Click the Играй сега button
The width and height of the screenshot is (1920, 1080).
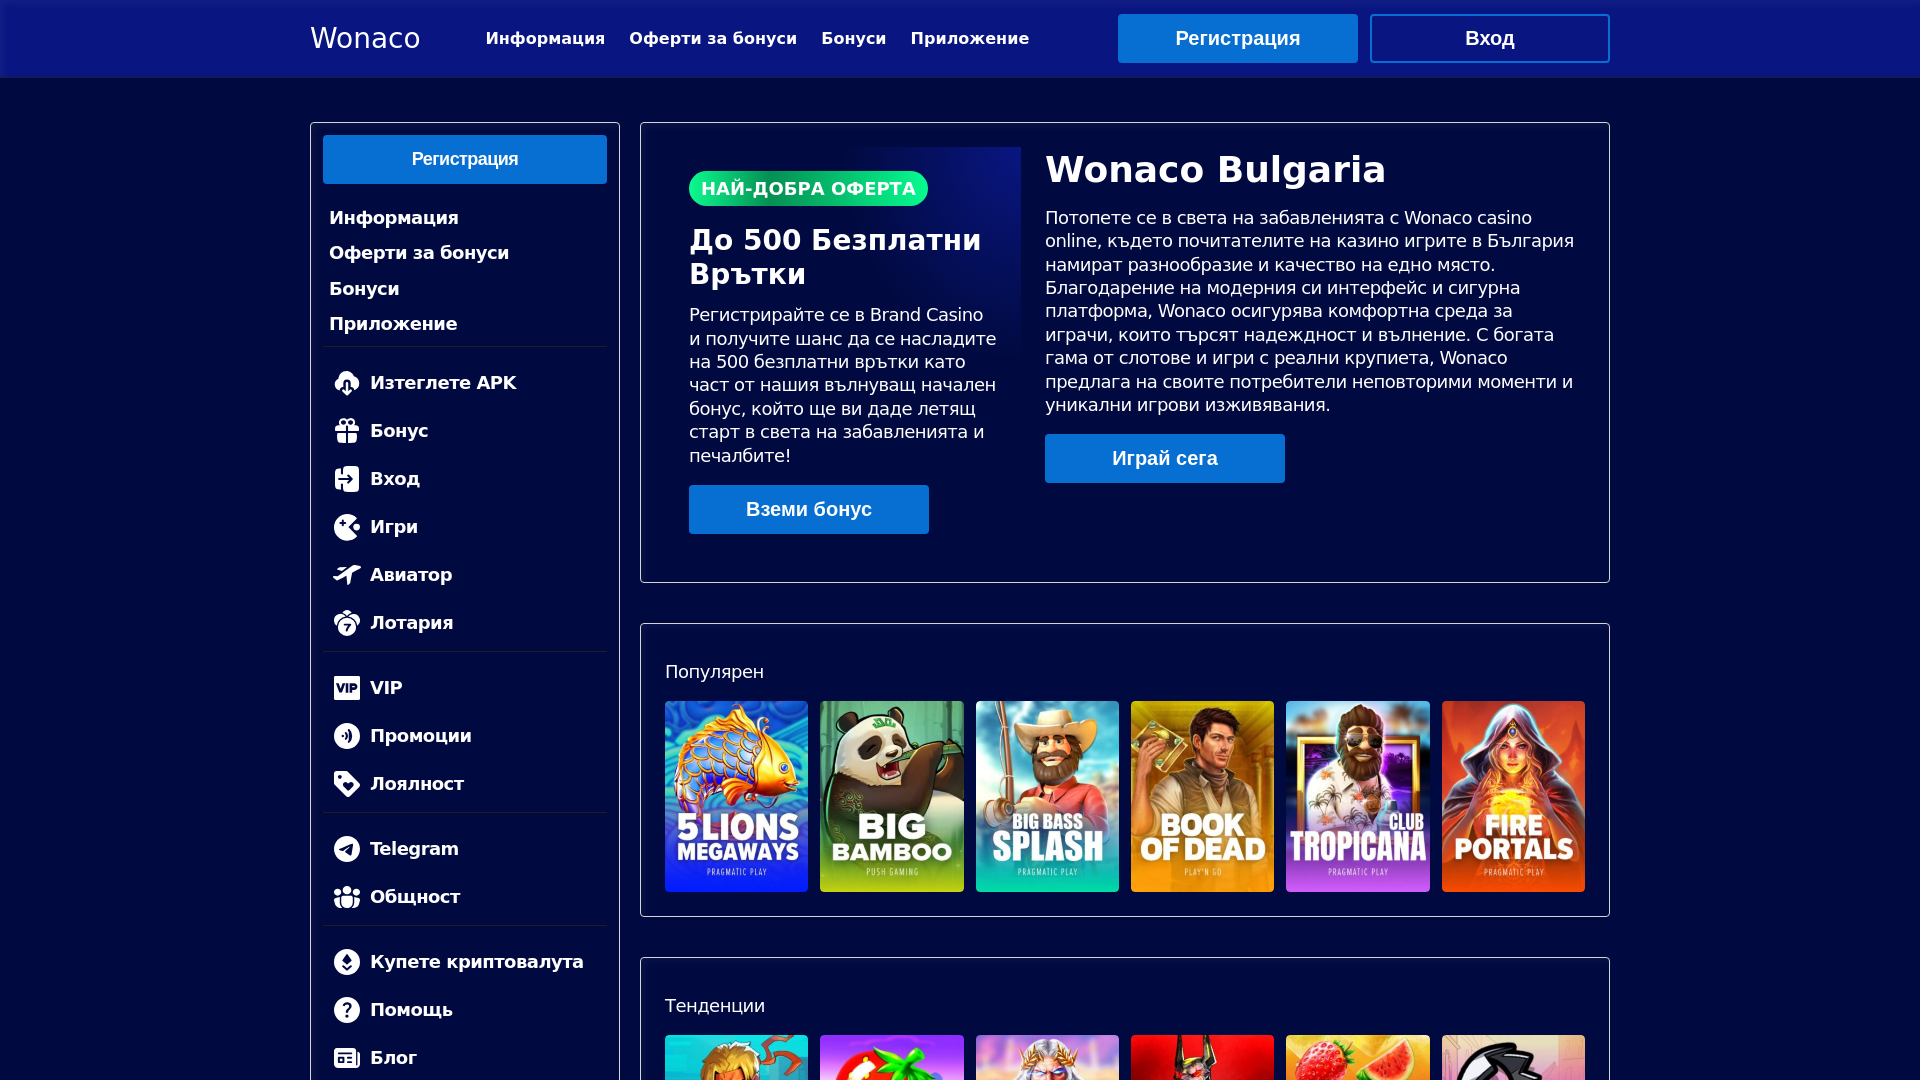[1165, 458]
